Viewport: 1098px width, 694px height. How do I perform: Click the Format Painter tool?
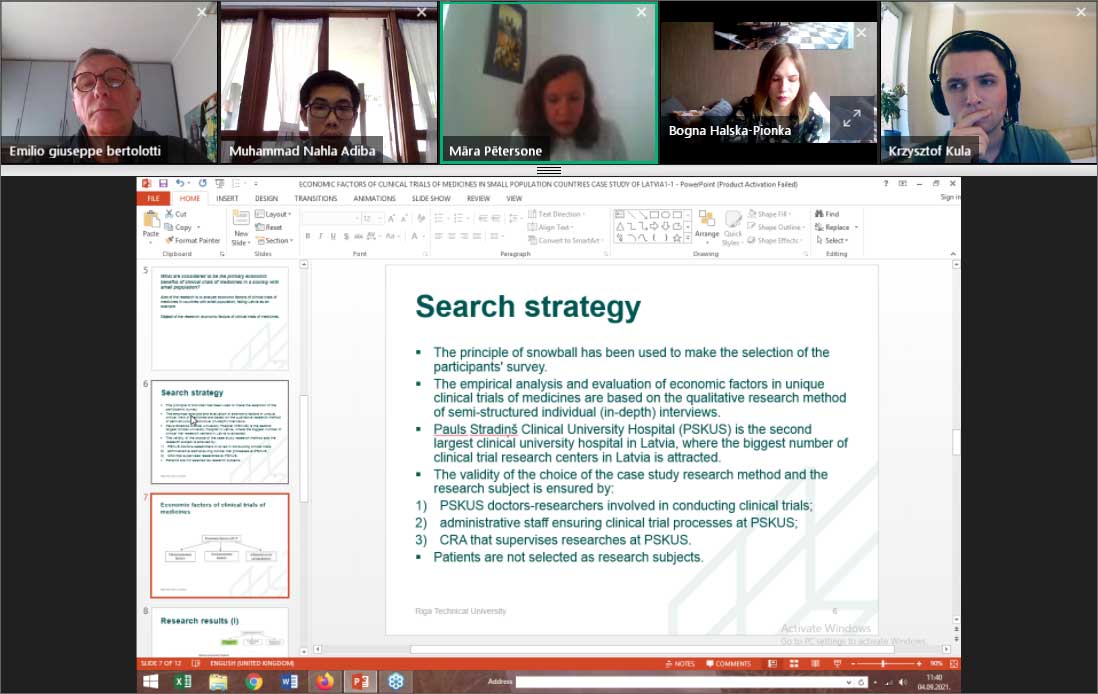point(193,240)
